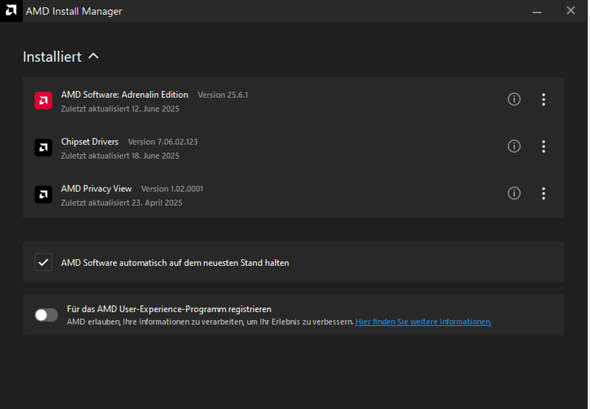The height and width of the screenshot is (409, 590).
Task: Open three-dot menu for AMD Privacy View
Action: [x=543, y=193]
